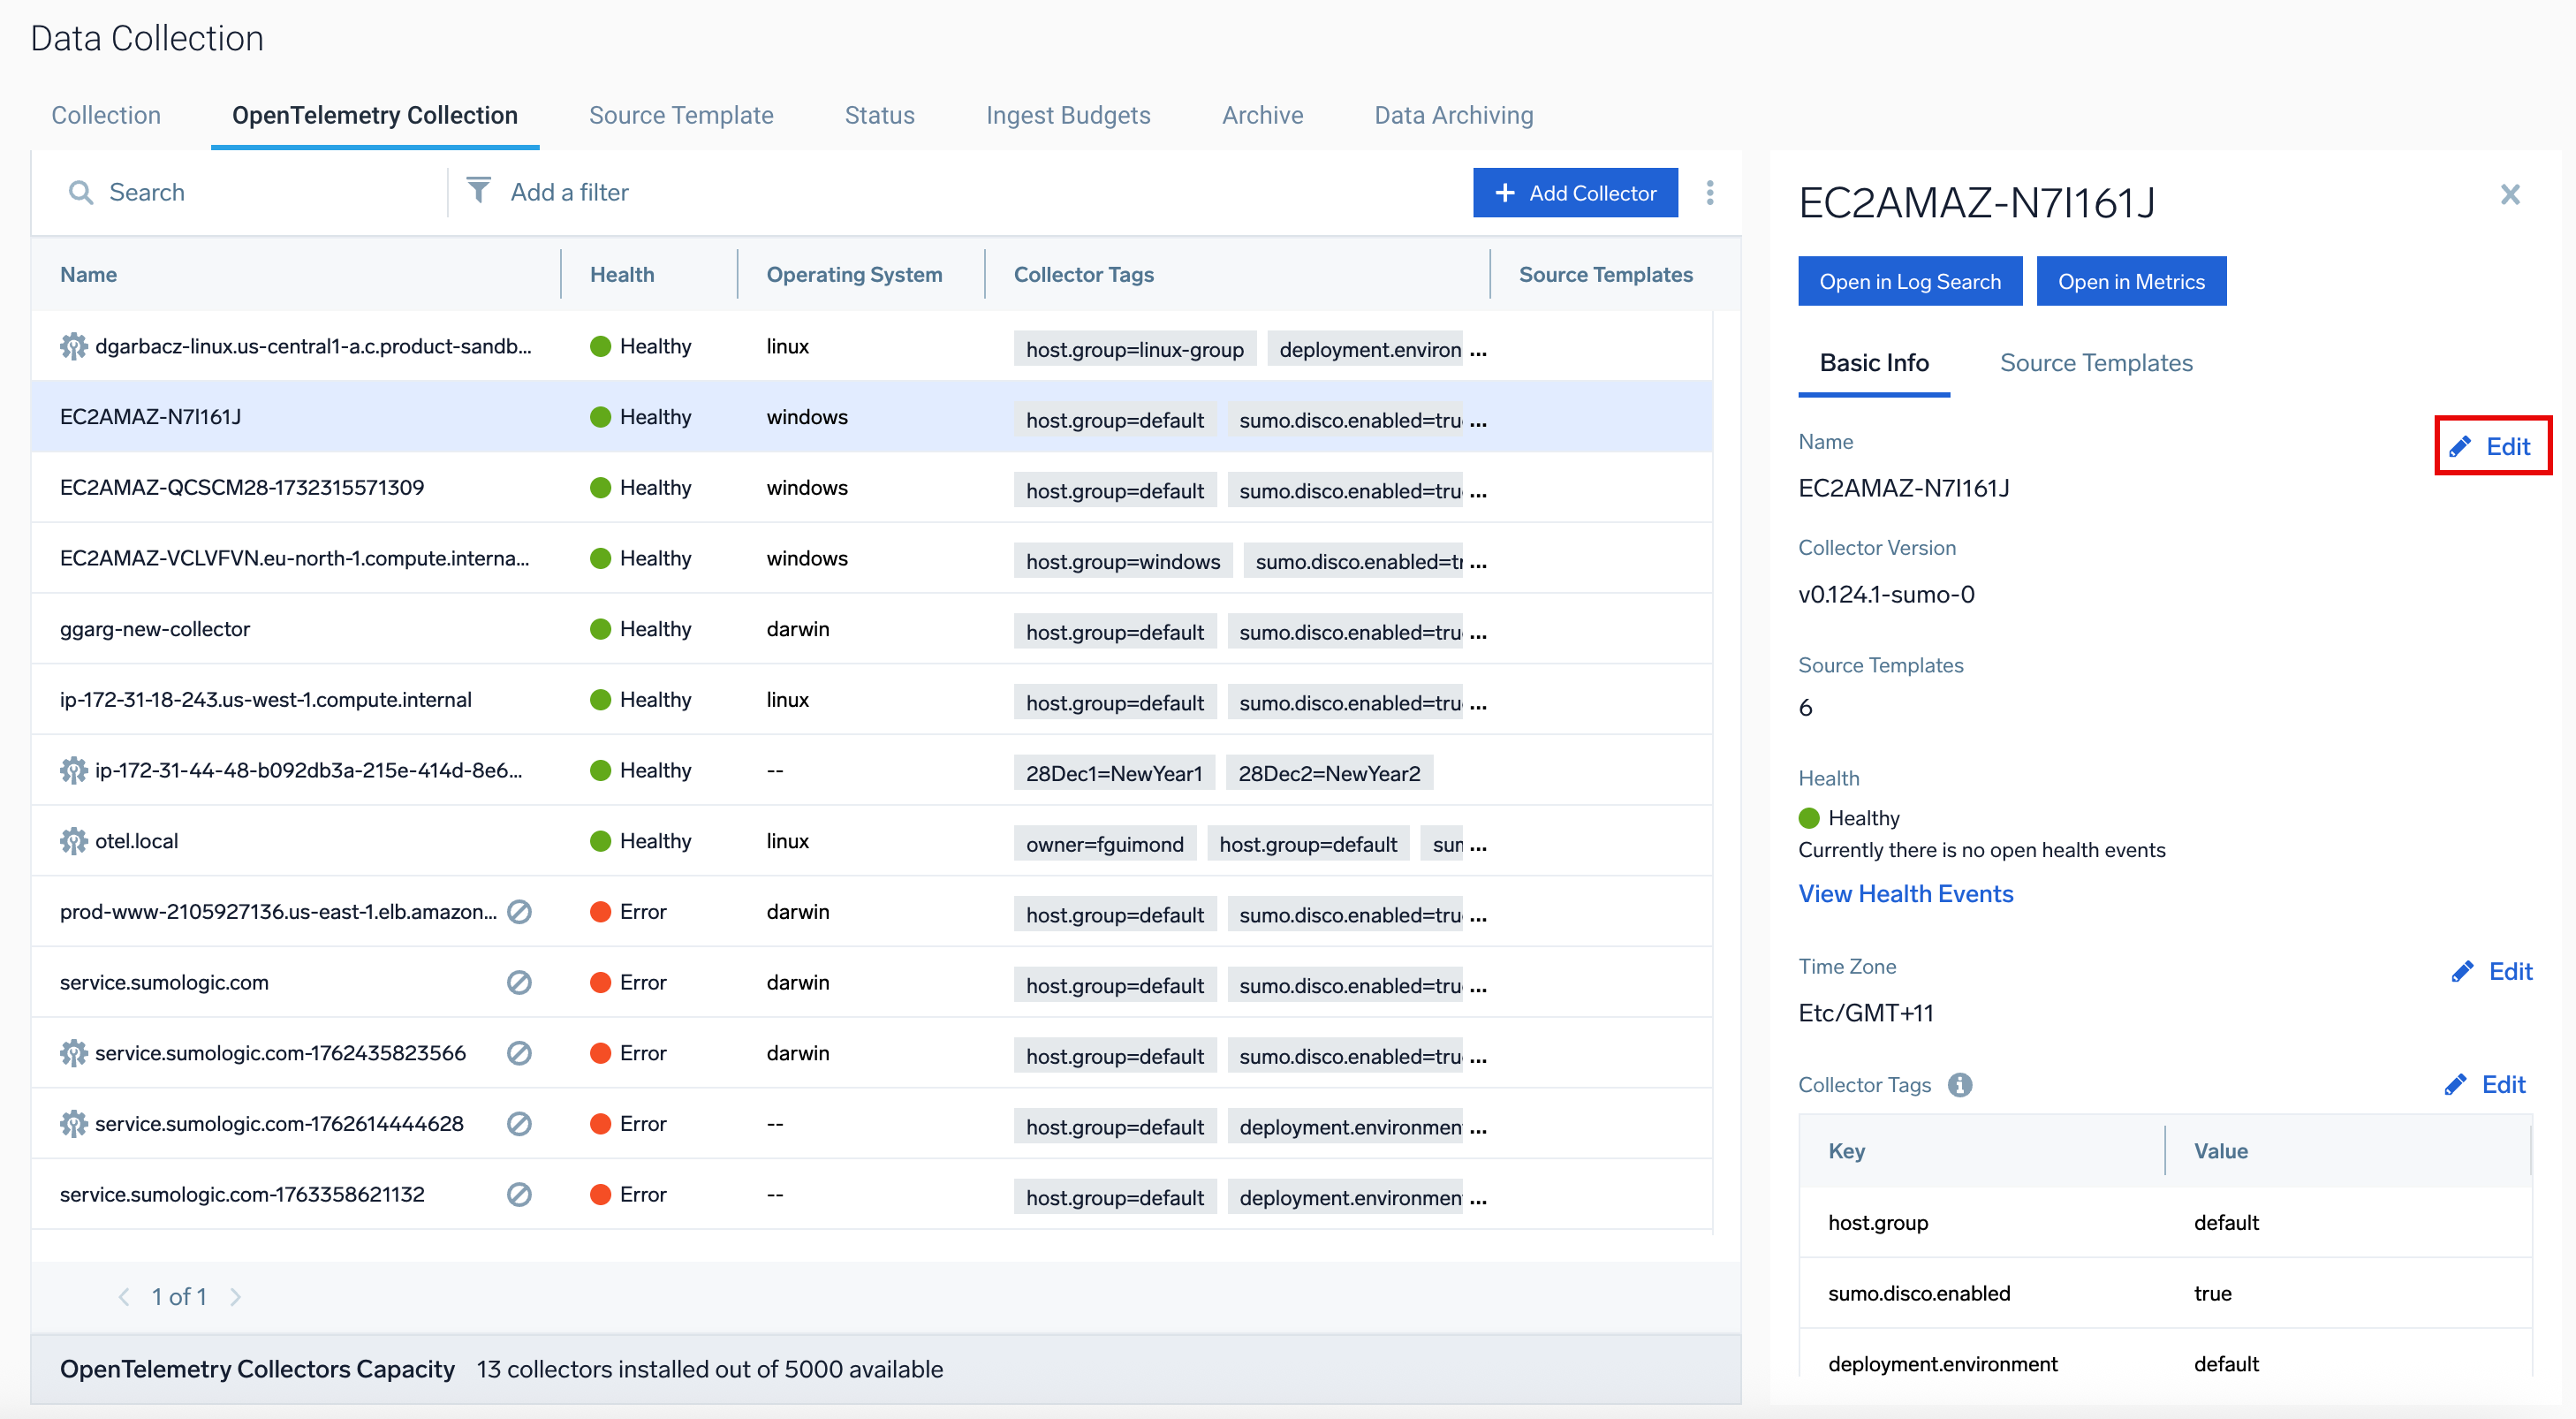The image size is (2576, 1419).
Task: Open the View Health Events link
Action: click(1905, 894)
